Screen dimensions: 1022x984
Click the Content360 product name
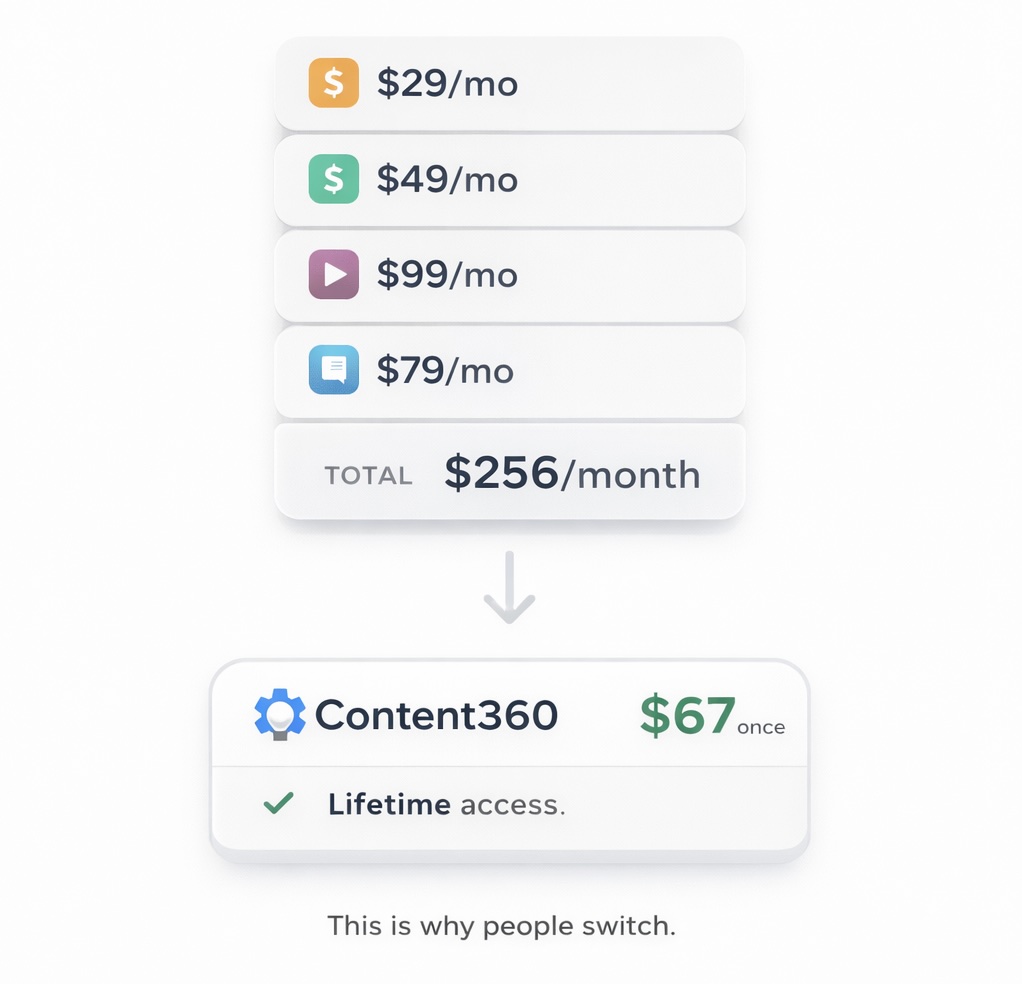click(x=436, y=715)
